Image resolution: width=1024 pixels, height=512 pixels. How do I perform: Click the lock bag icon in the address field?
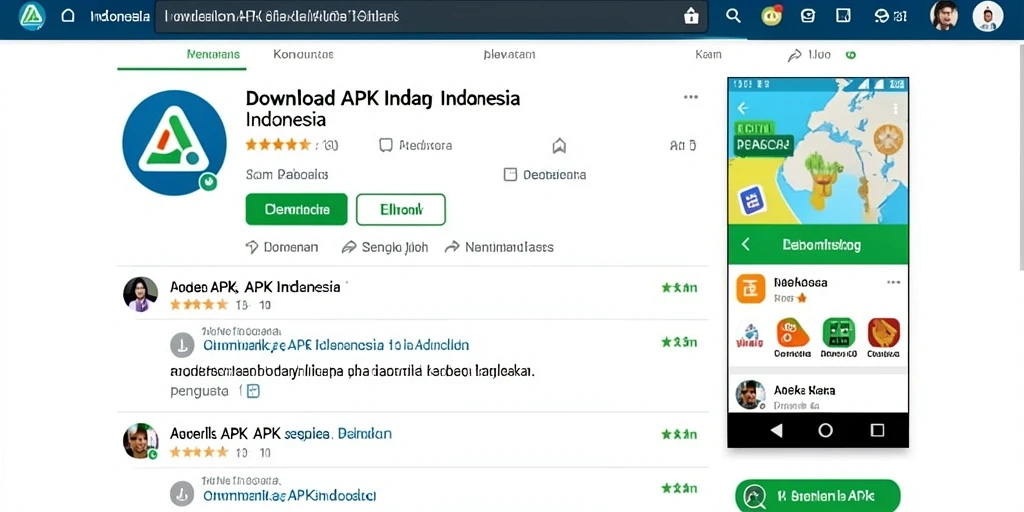tap(691, 16)
